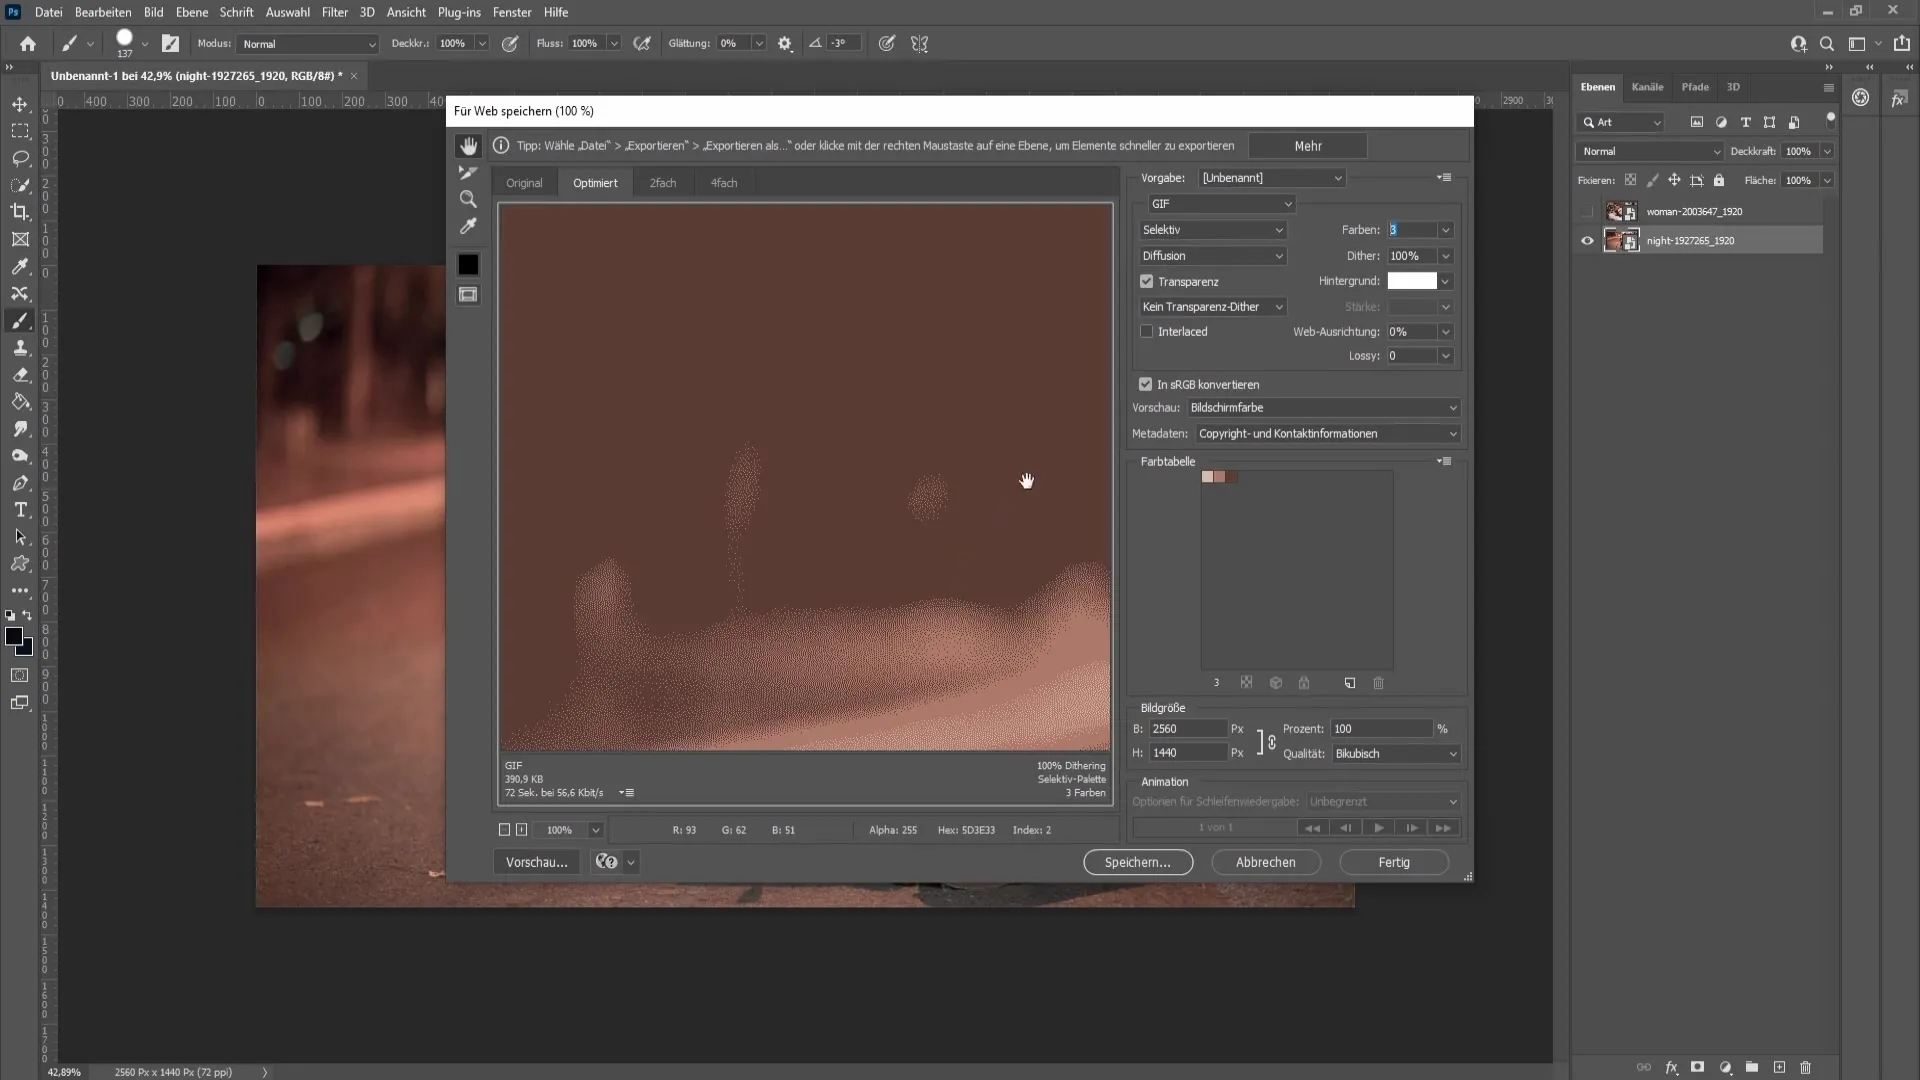Open the Vorschau Bildschirmfarbe dropdown
The height and width of the screenshot is (1080, 1920).
[1323, 408]
